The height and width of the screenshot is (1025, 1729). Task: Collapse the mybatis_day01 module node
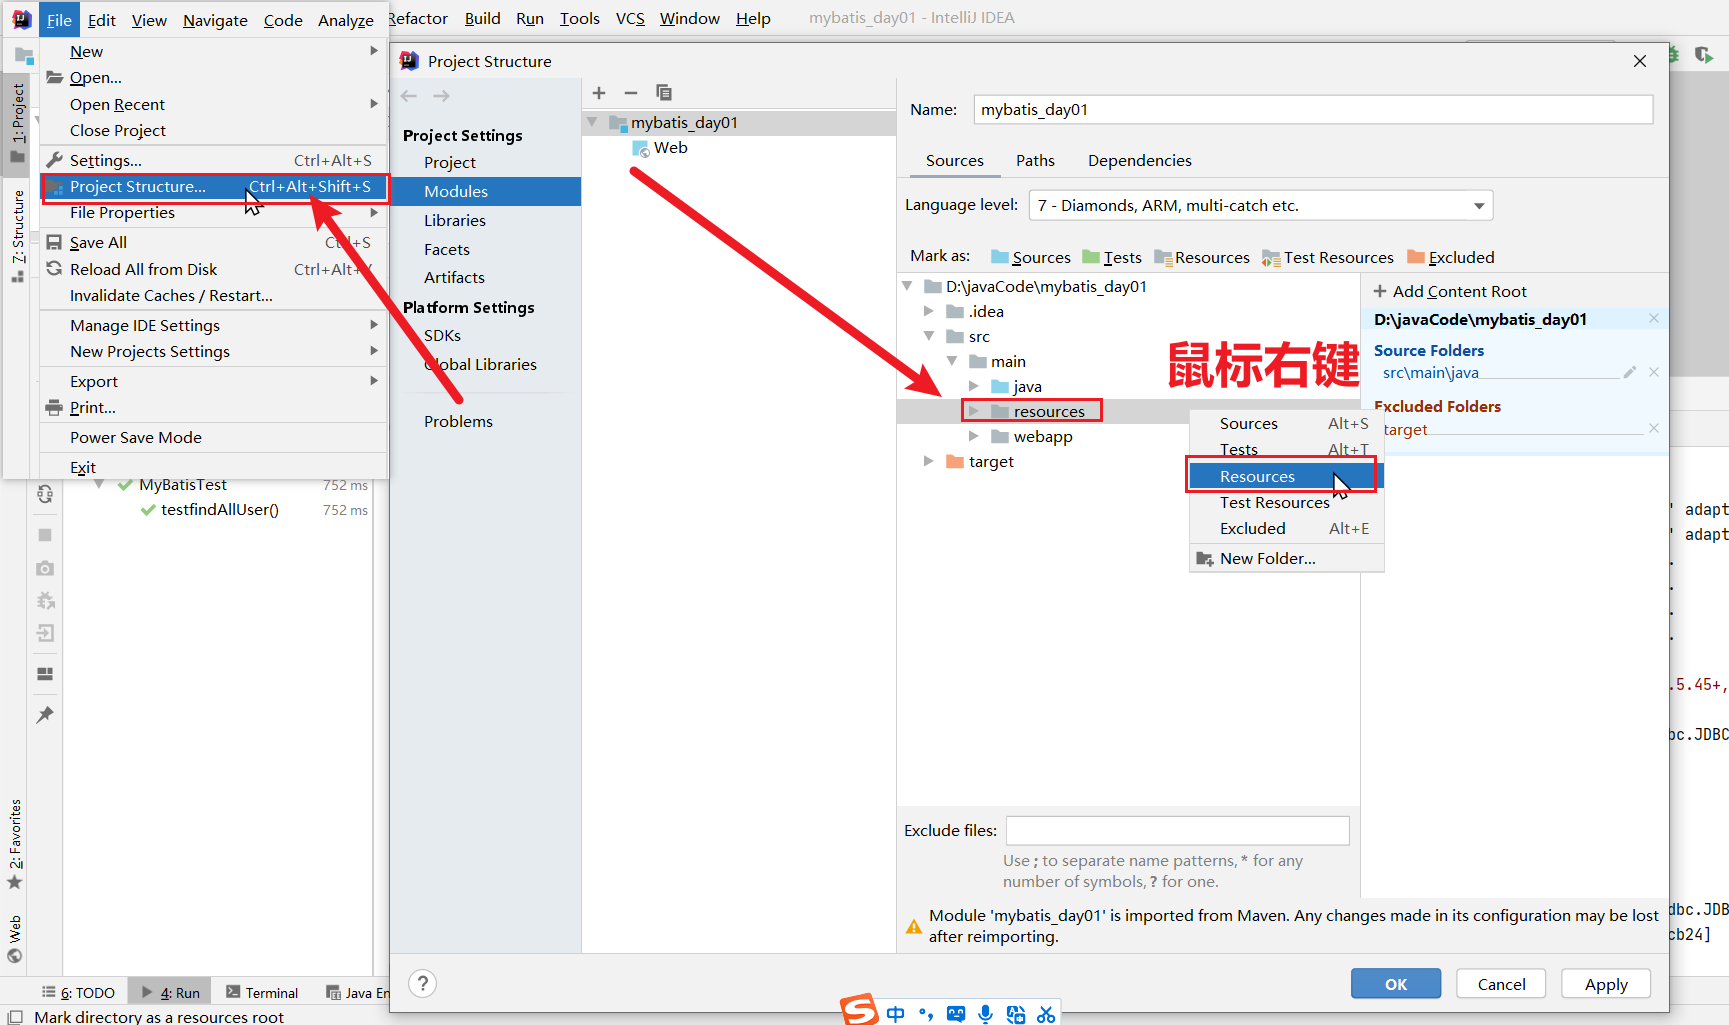tap(592, 122)
